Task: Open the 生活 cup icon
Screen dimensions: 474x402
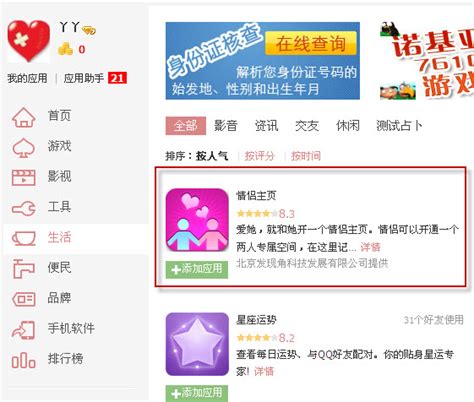Action: click(x=24, y=239)
